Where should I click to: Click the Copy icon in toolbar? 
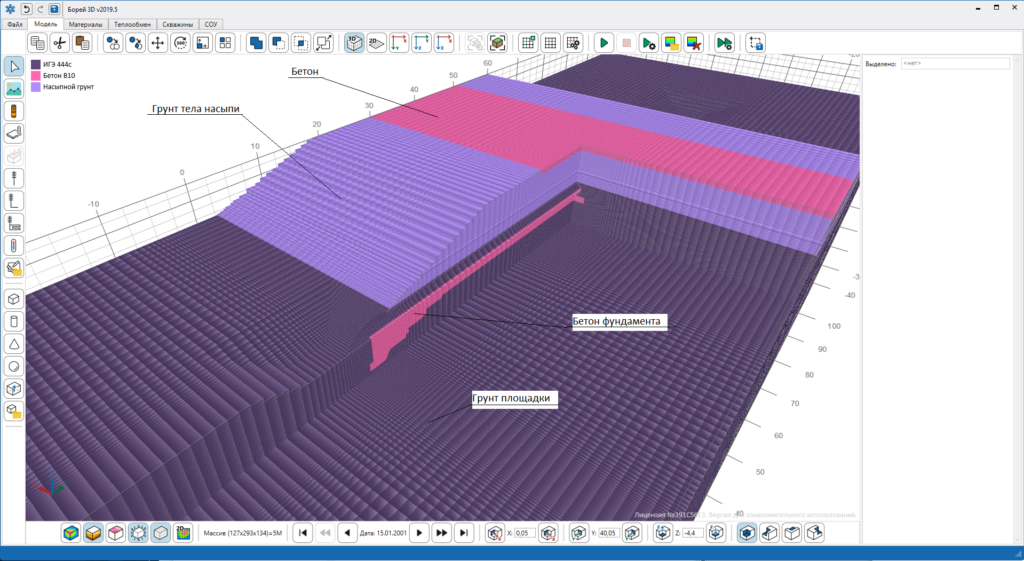tap(38, 43)
